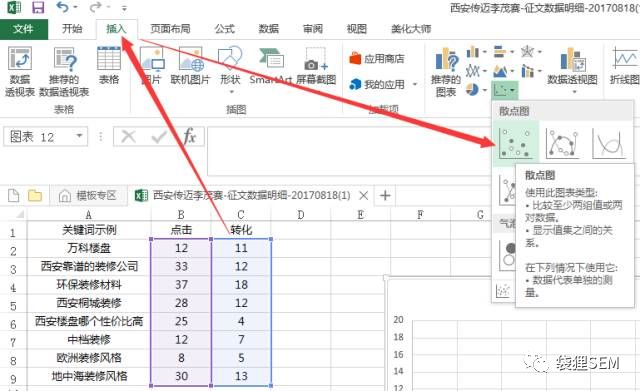Expand the Name Box dropdown arrow
Viewport: 640px width, 391px height.
click(x=79, y=136)
